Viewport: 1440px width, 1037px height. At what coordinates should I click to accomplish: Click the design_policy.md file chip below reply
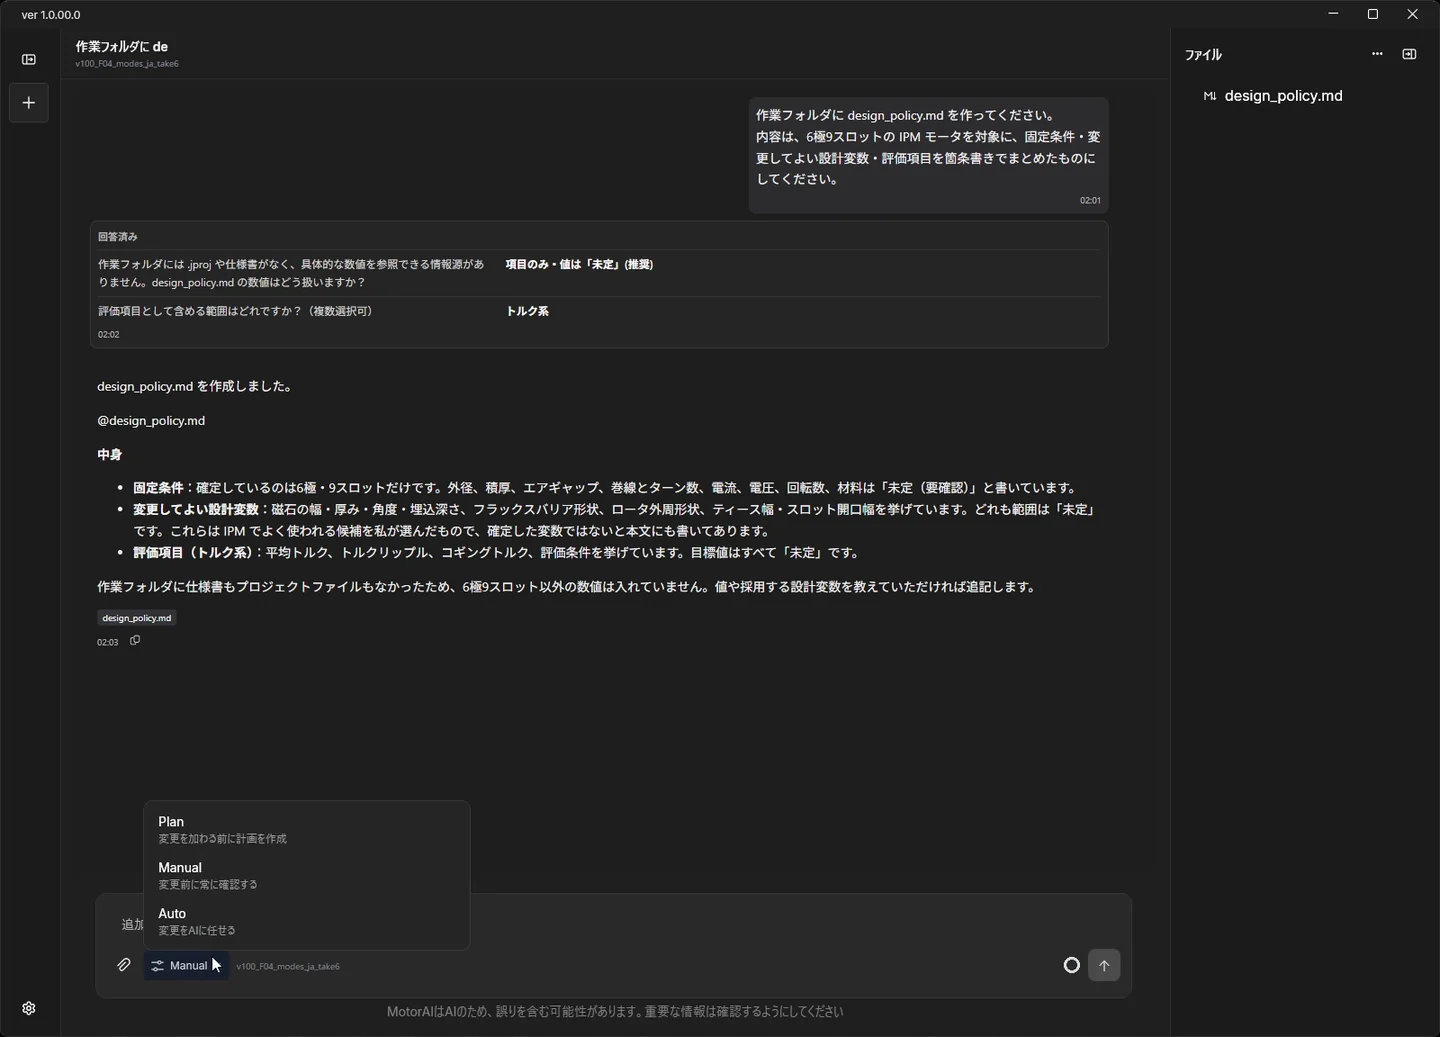(x=137, y=618)
